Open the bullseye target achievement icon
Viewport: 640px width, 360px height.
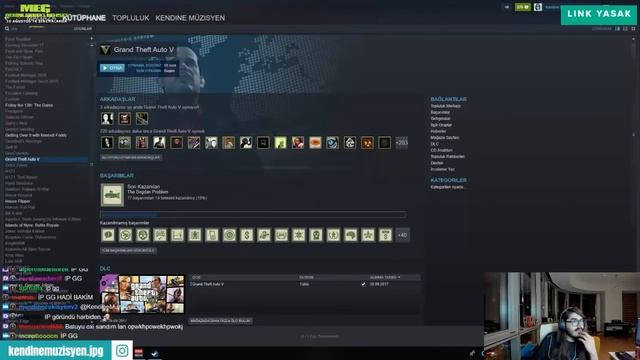[229, 235]
